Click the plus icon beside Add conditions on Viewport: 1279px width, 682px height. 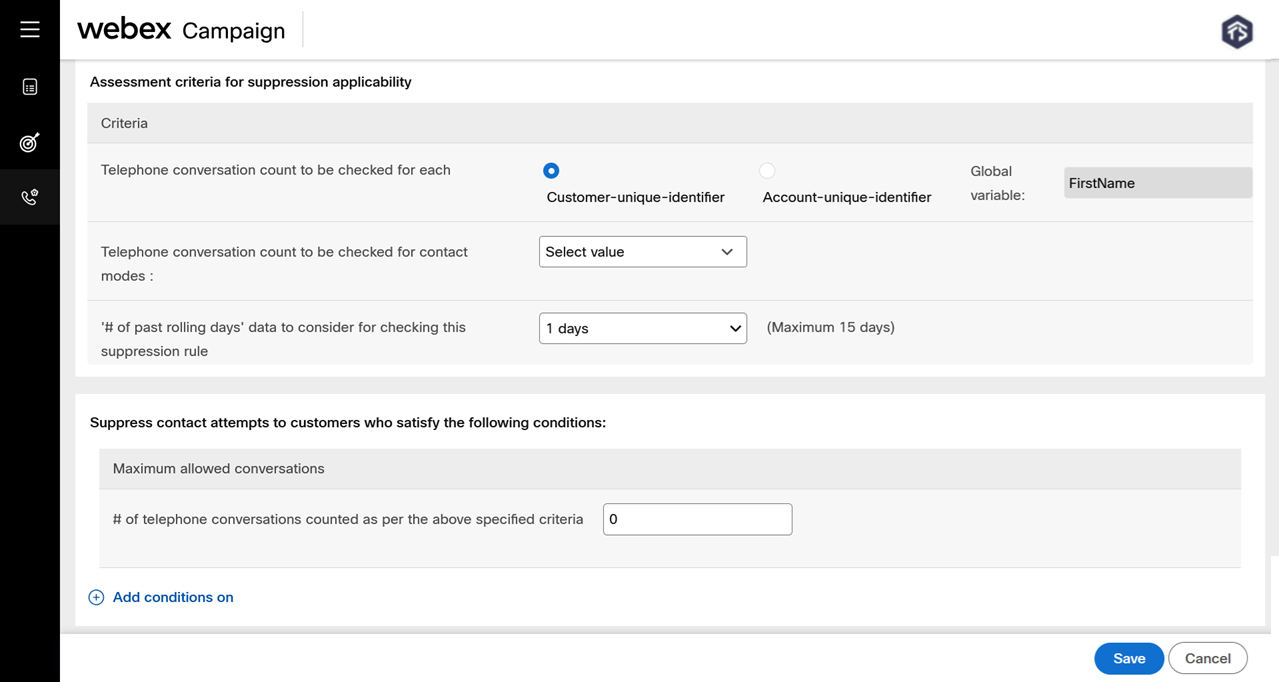click(x=96, y=598)
